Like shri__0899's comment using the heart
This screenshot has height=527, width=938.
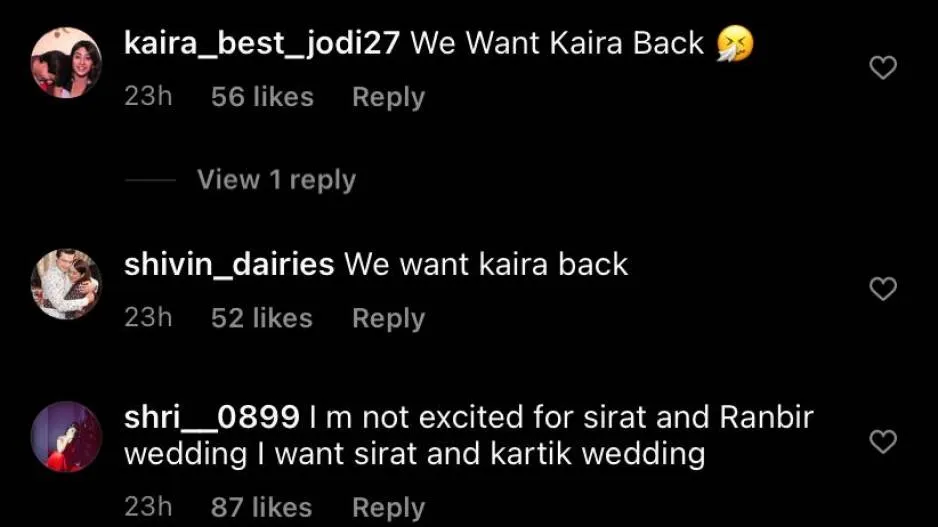point(883,441)
